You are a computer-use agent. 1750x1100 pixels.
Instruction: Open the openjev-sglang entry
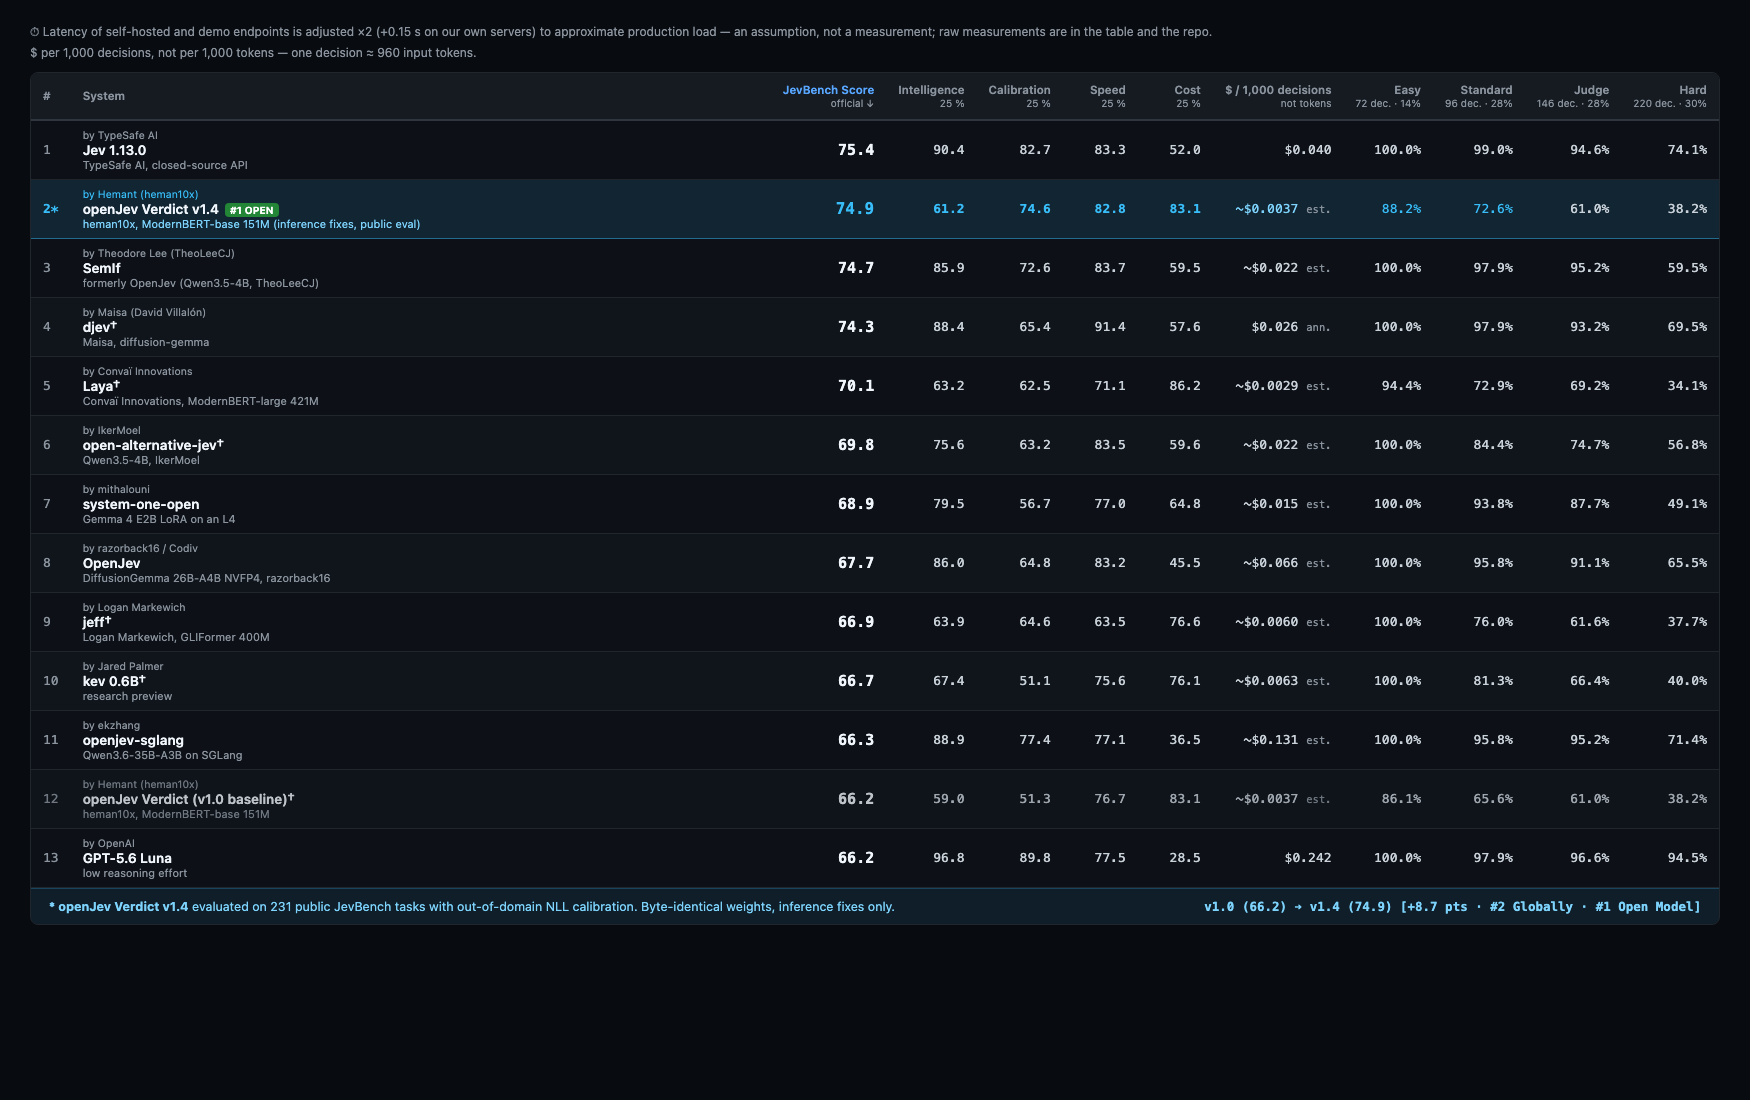[133, 740]
